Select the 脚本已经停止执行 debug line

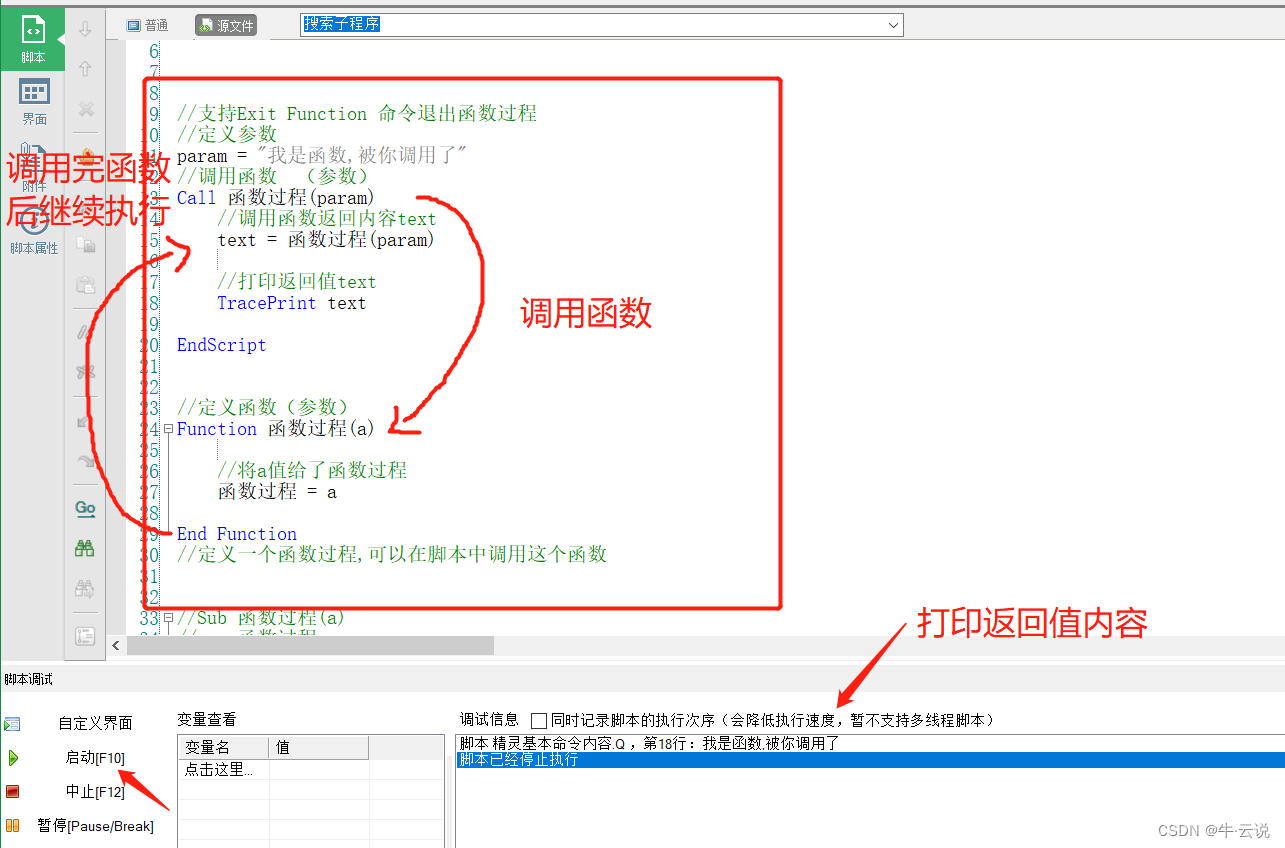pos(869,760)
